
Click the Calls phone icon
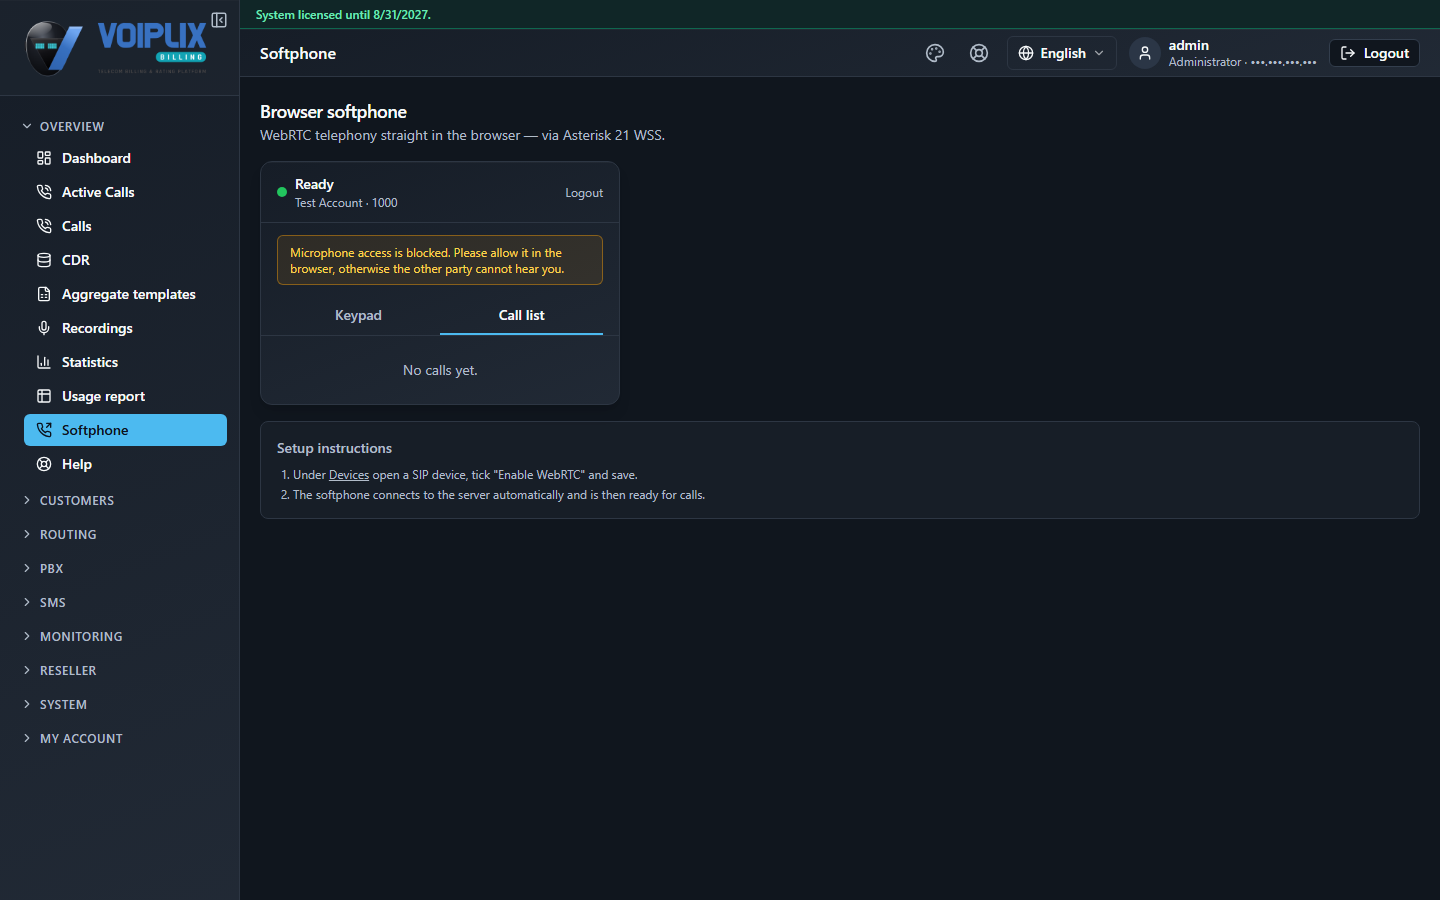pos(44,226)
